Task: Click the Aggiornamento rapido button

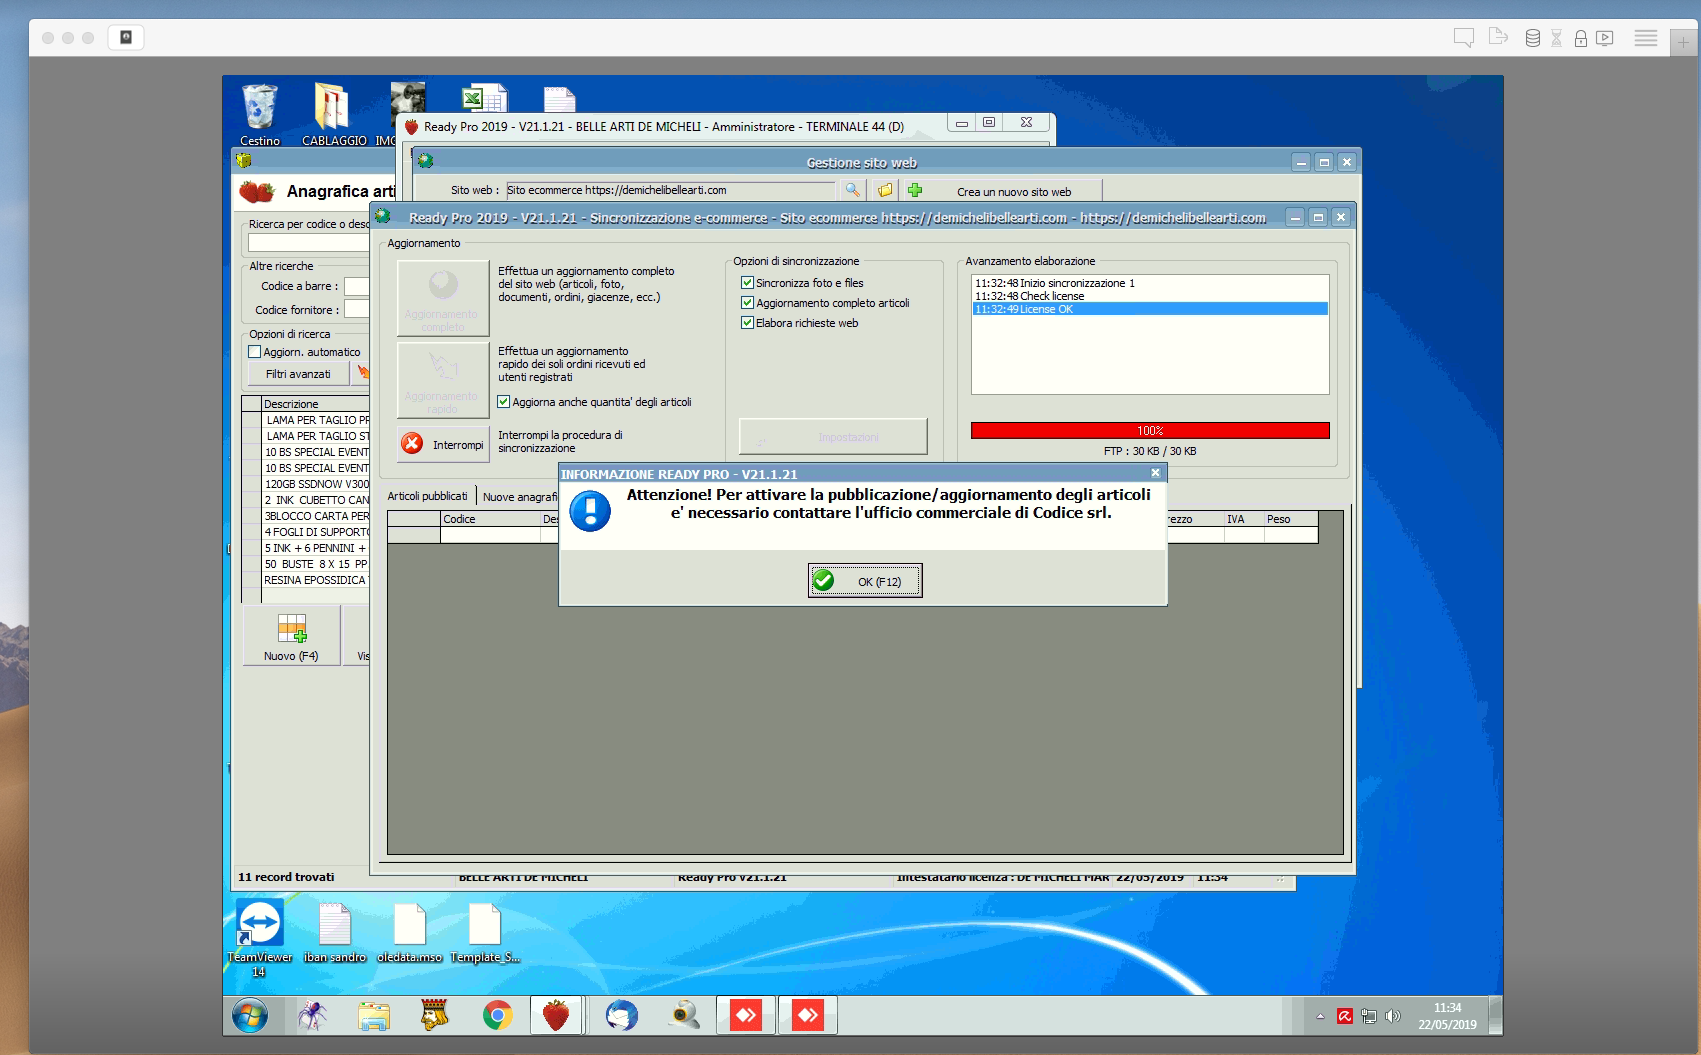Action: click(x=443, y=380)
